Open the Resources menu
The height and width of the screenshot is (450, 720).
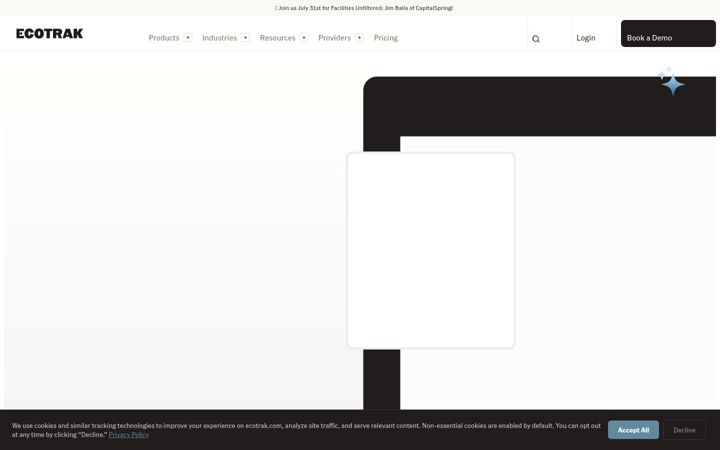point(277,38)
